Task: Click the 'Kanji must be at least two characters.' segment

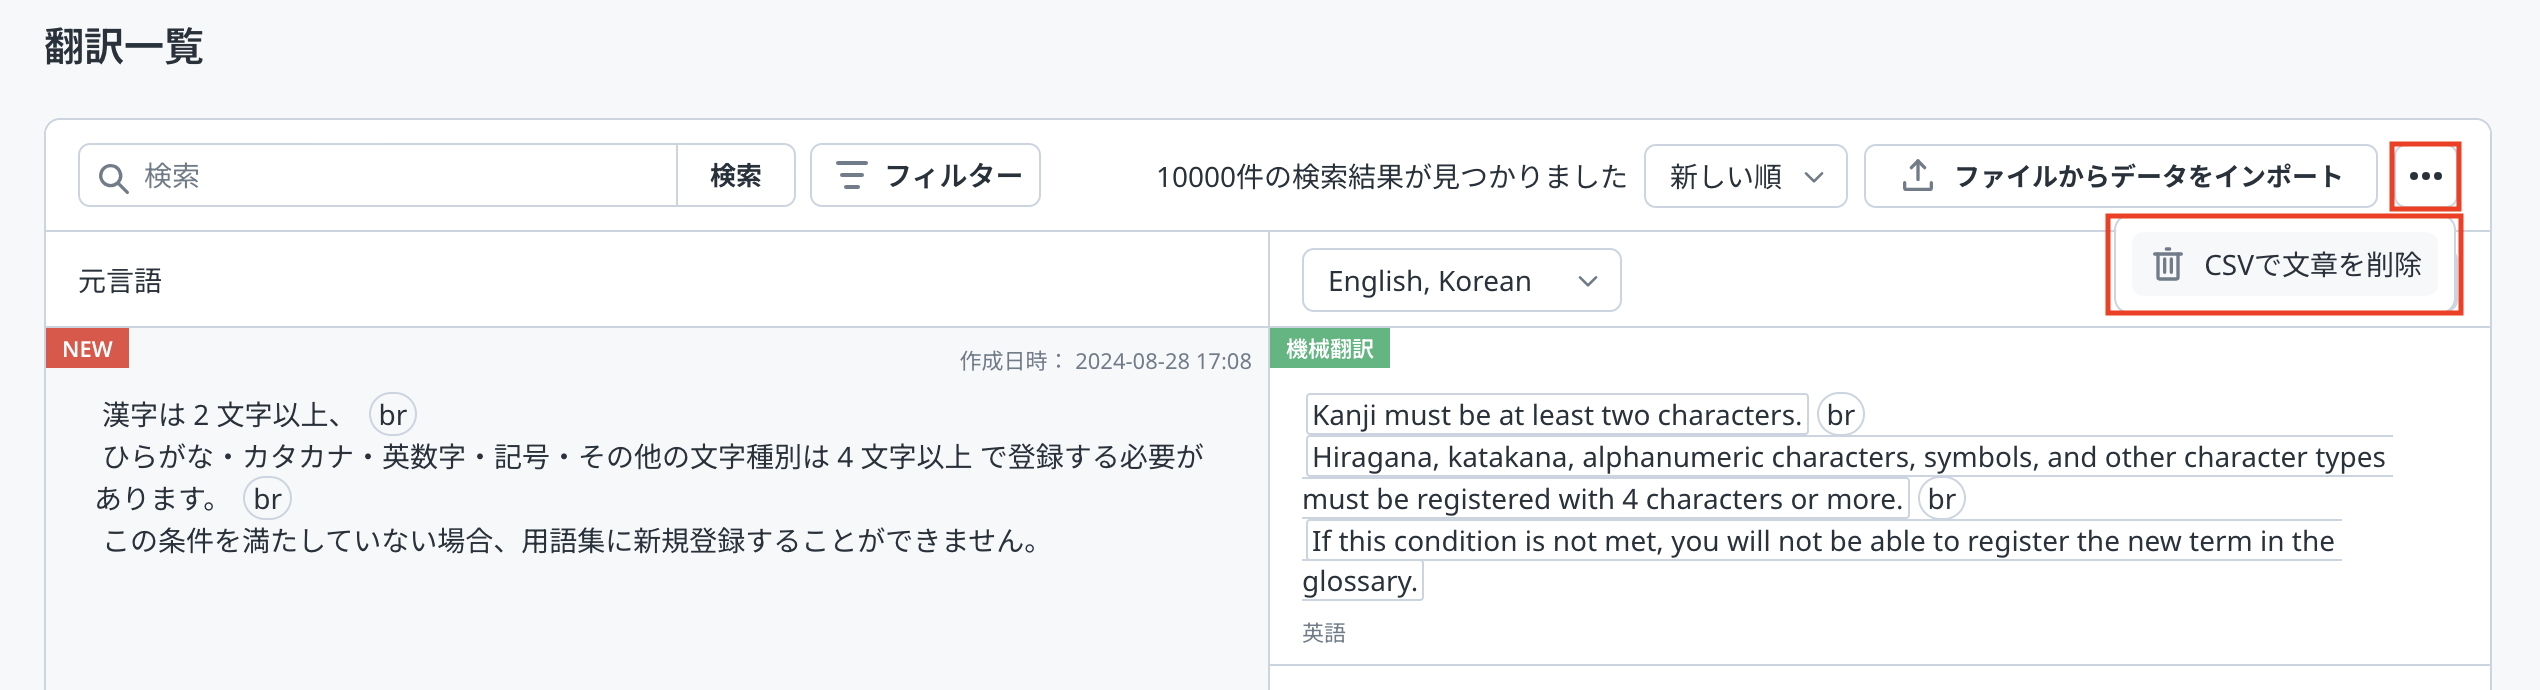Action: [1556, 415]
